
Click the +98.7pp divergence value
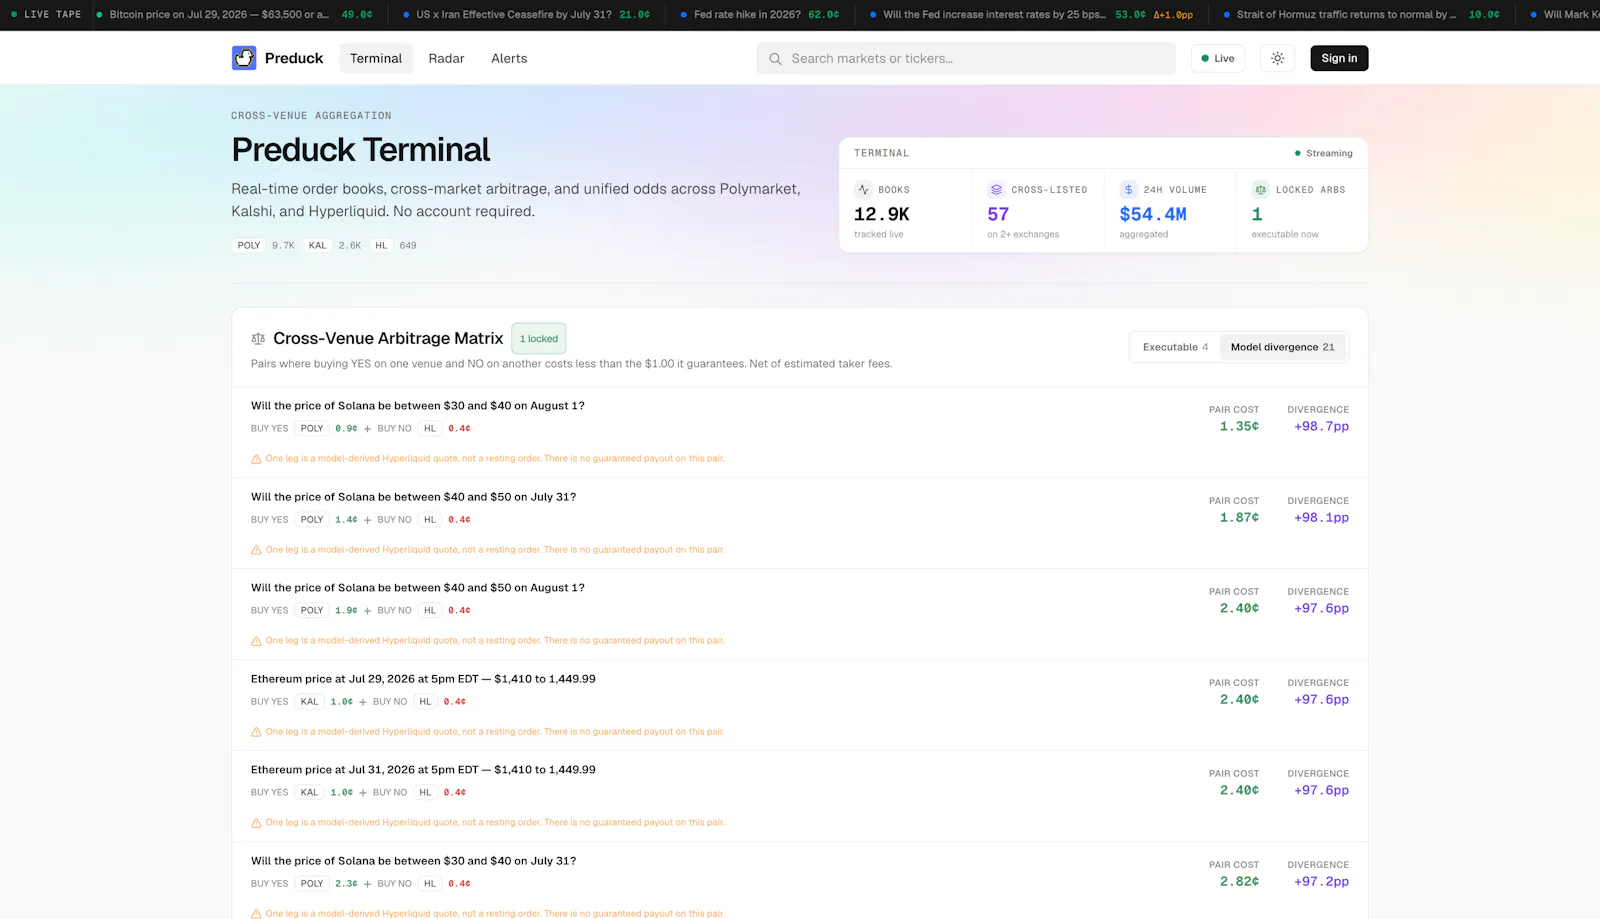[x=1321, y=427]
